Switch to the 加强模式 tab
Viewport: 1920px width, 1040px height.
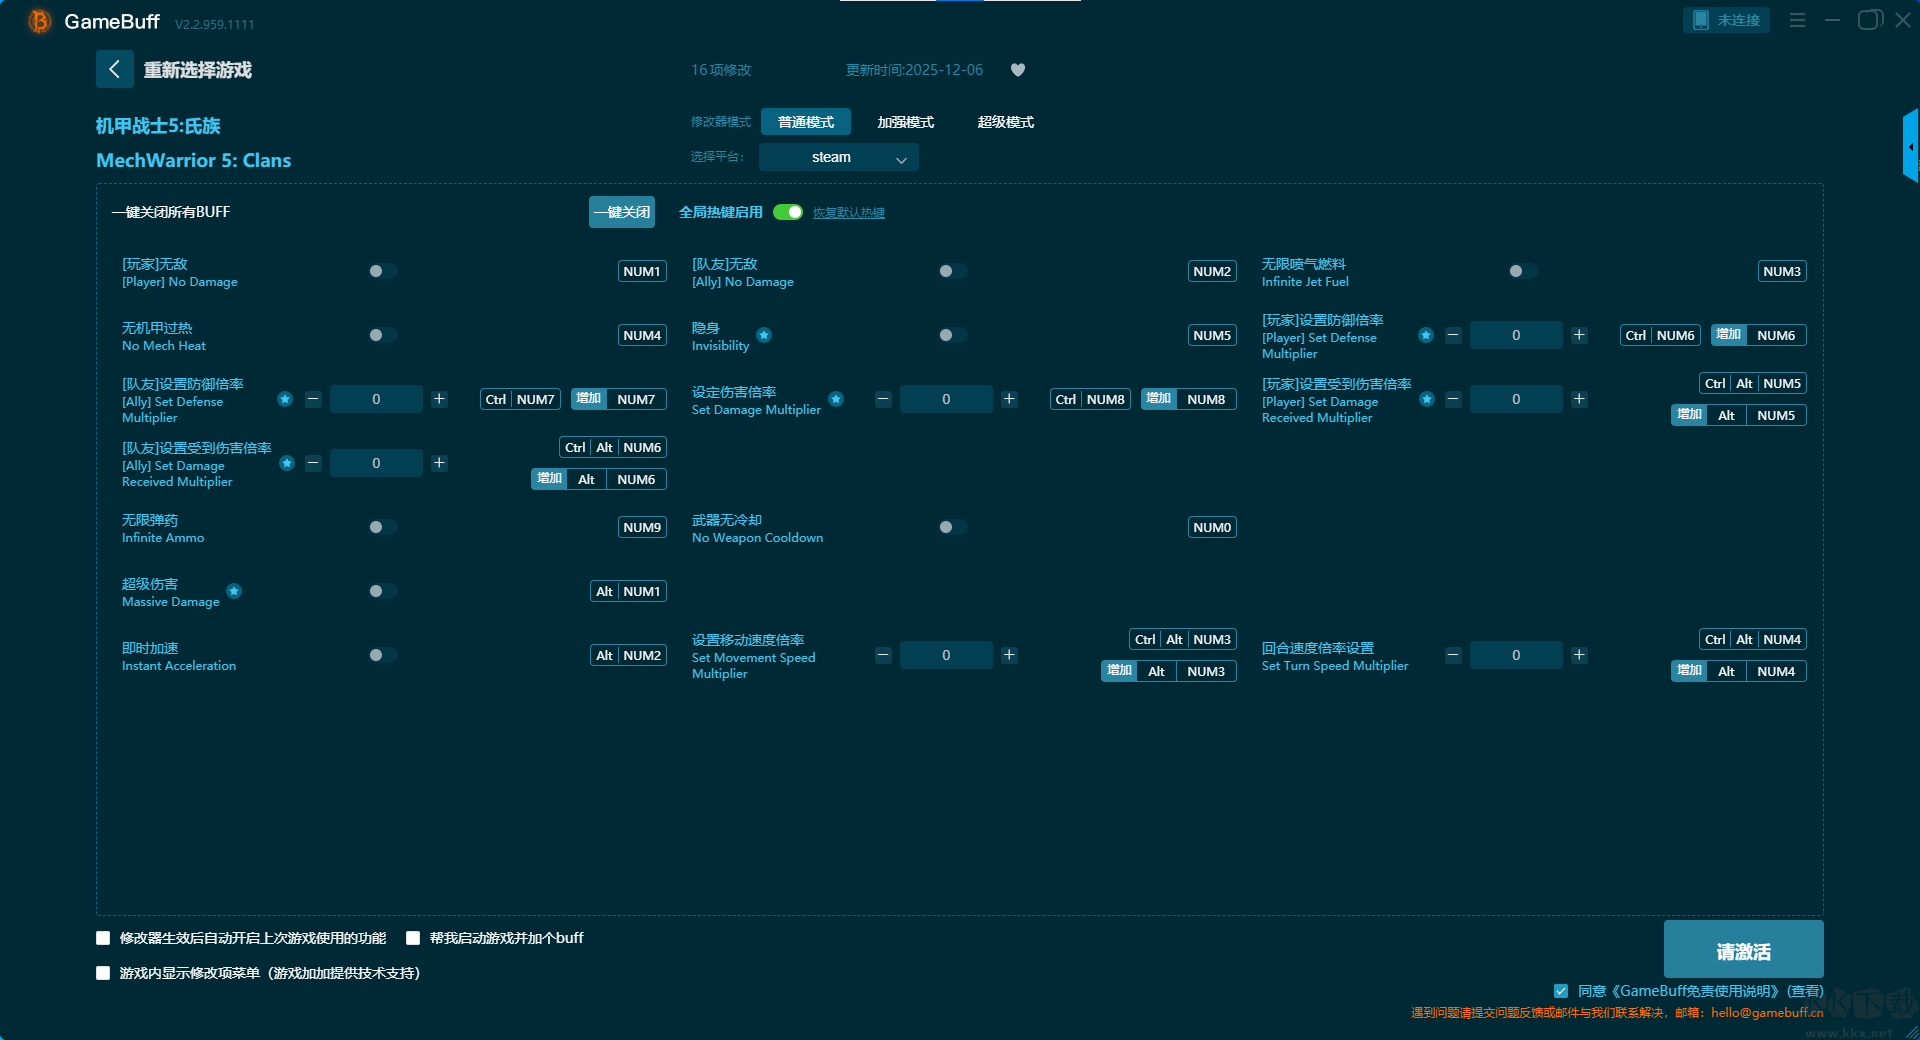pos(905,122)
